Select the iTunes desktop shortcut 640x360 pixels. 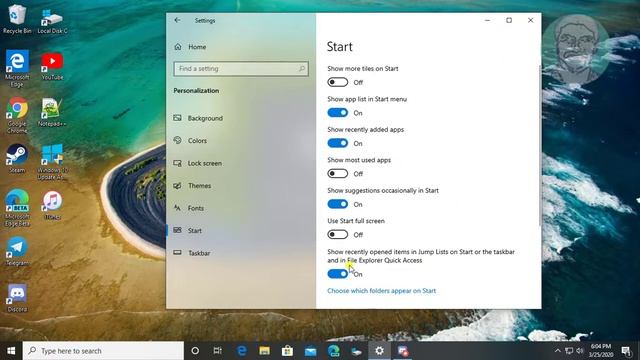(52, 205)
